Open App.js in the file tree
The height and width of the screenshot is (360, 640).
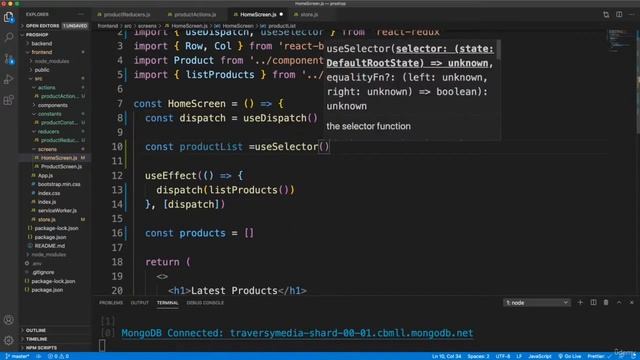pos(45,176)
